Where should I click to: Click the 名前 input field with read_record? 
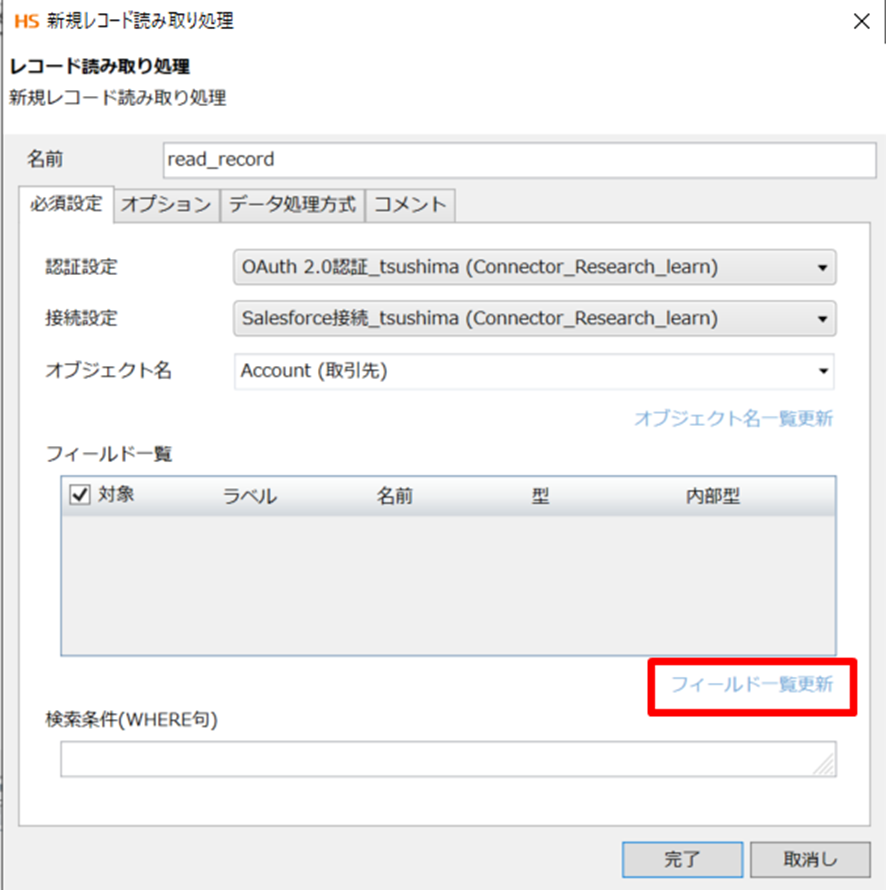pos(519,159)
